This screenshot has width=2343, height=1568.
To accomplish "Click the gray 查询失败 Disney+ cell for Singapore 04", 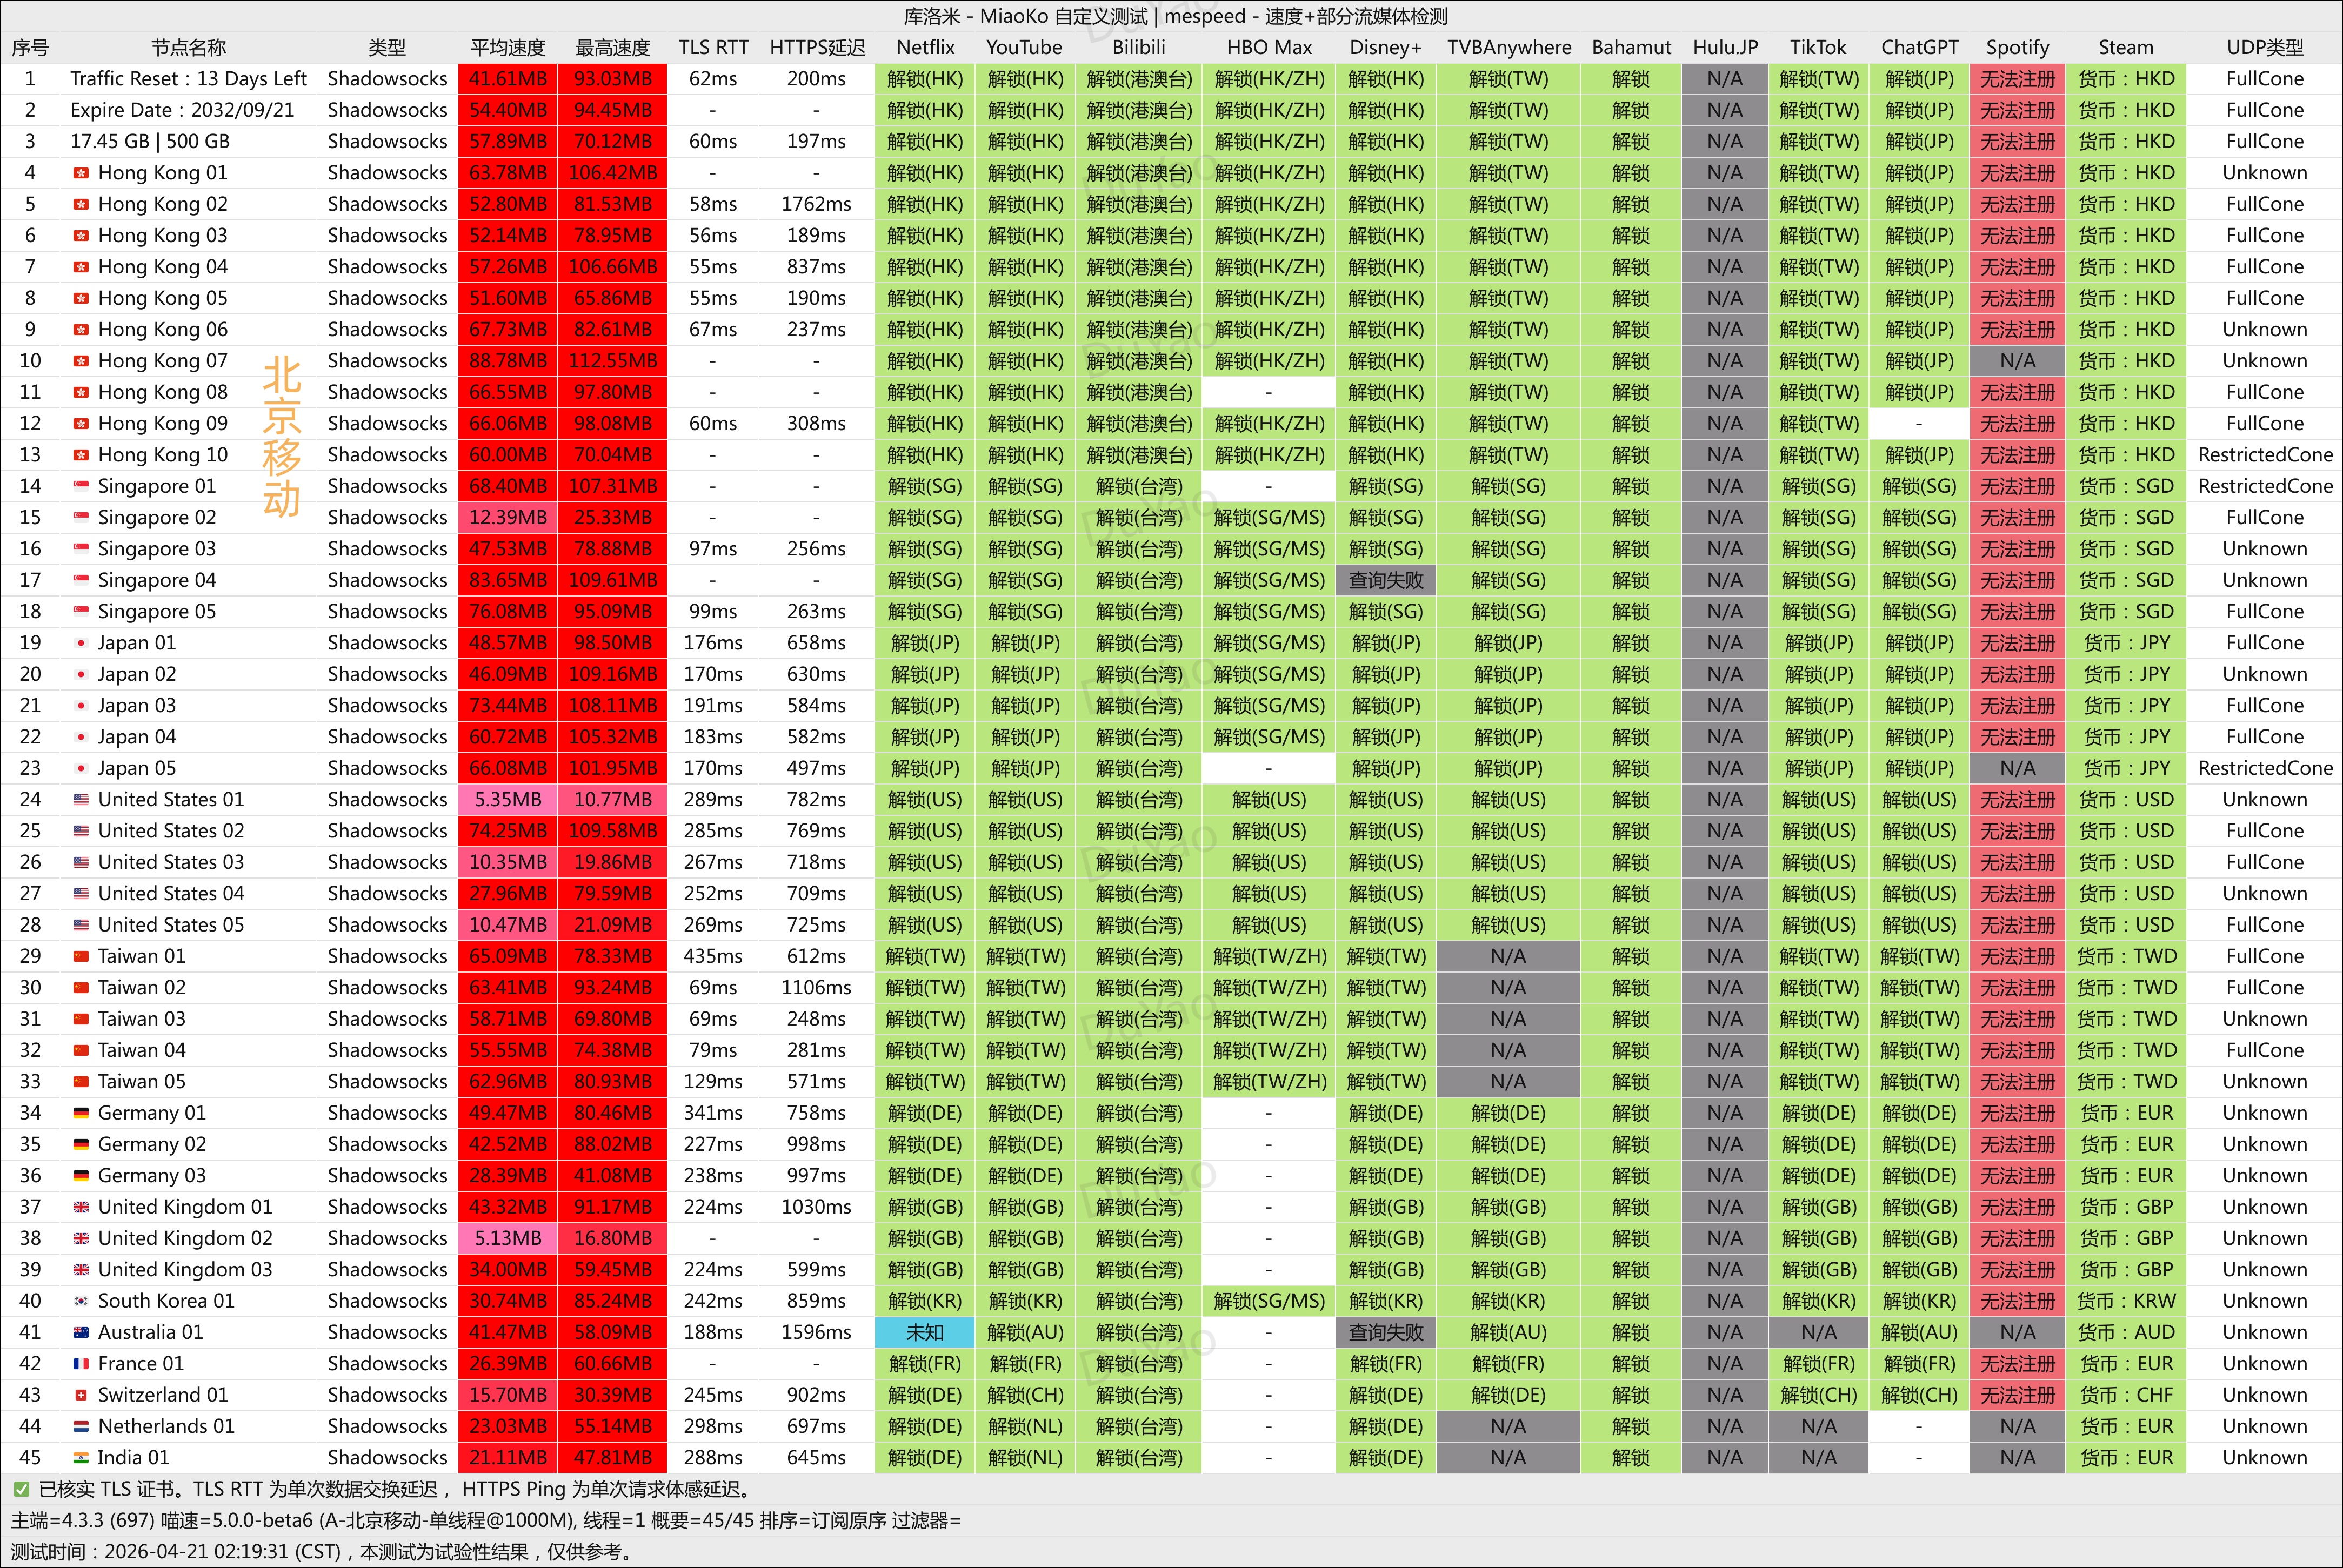I will pyautogui.click(x=1385, y=580).
